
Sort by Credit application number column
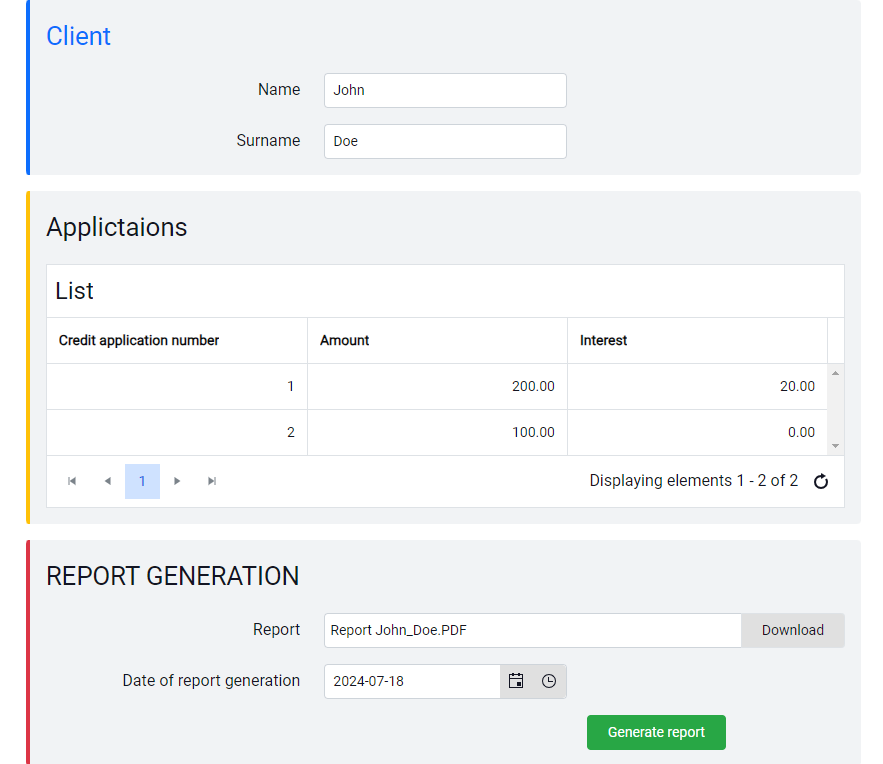tap(177, 341)
